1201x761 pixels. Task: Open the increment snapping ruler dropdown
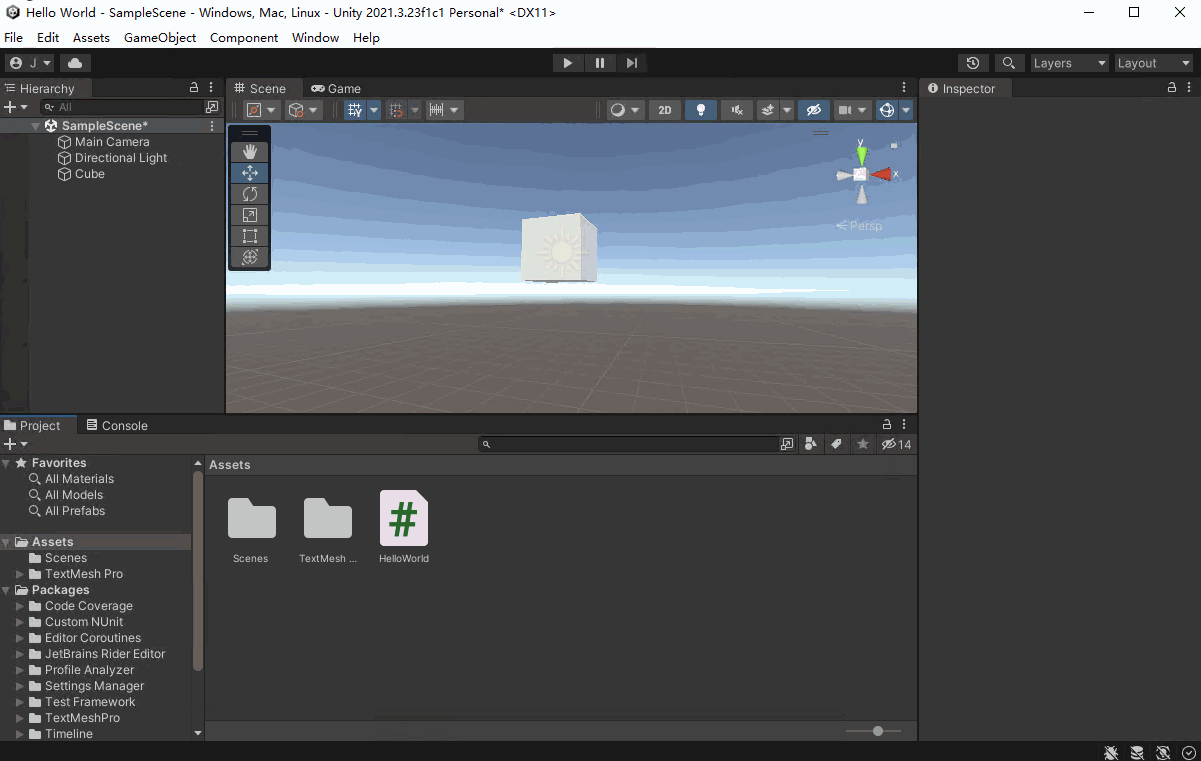point(444,110)
